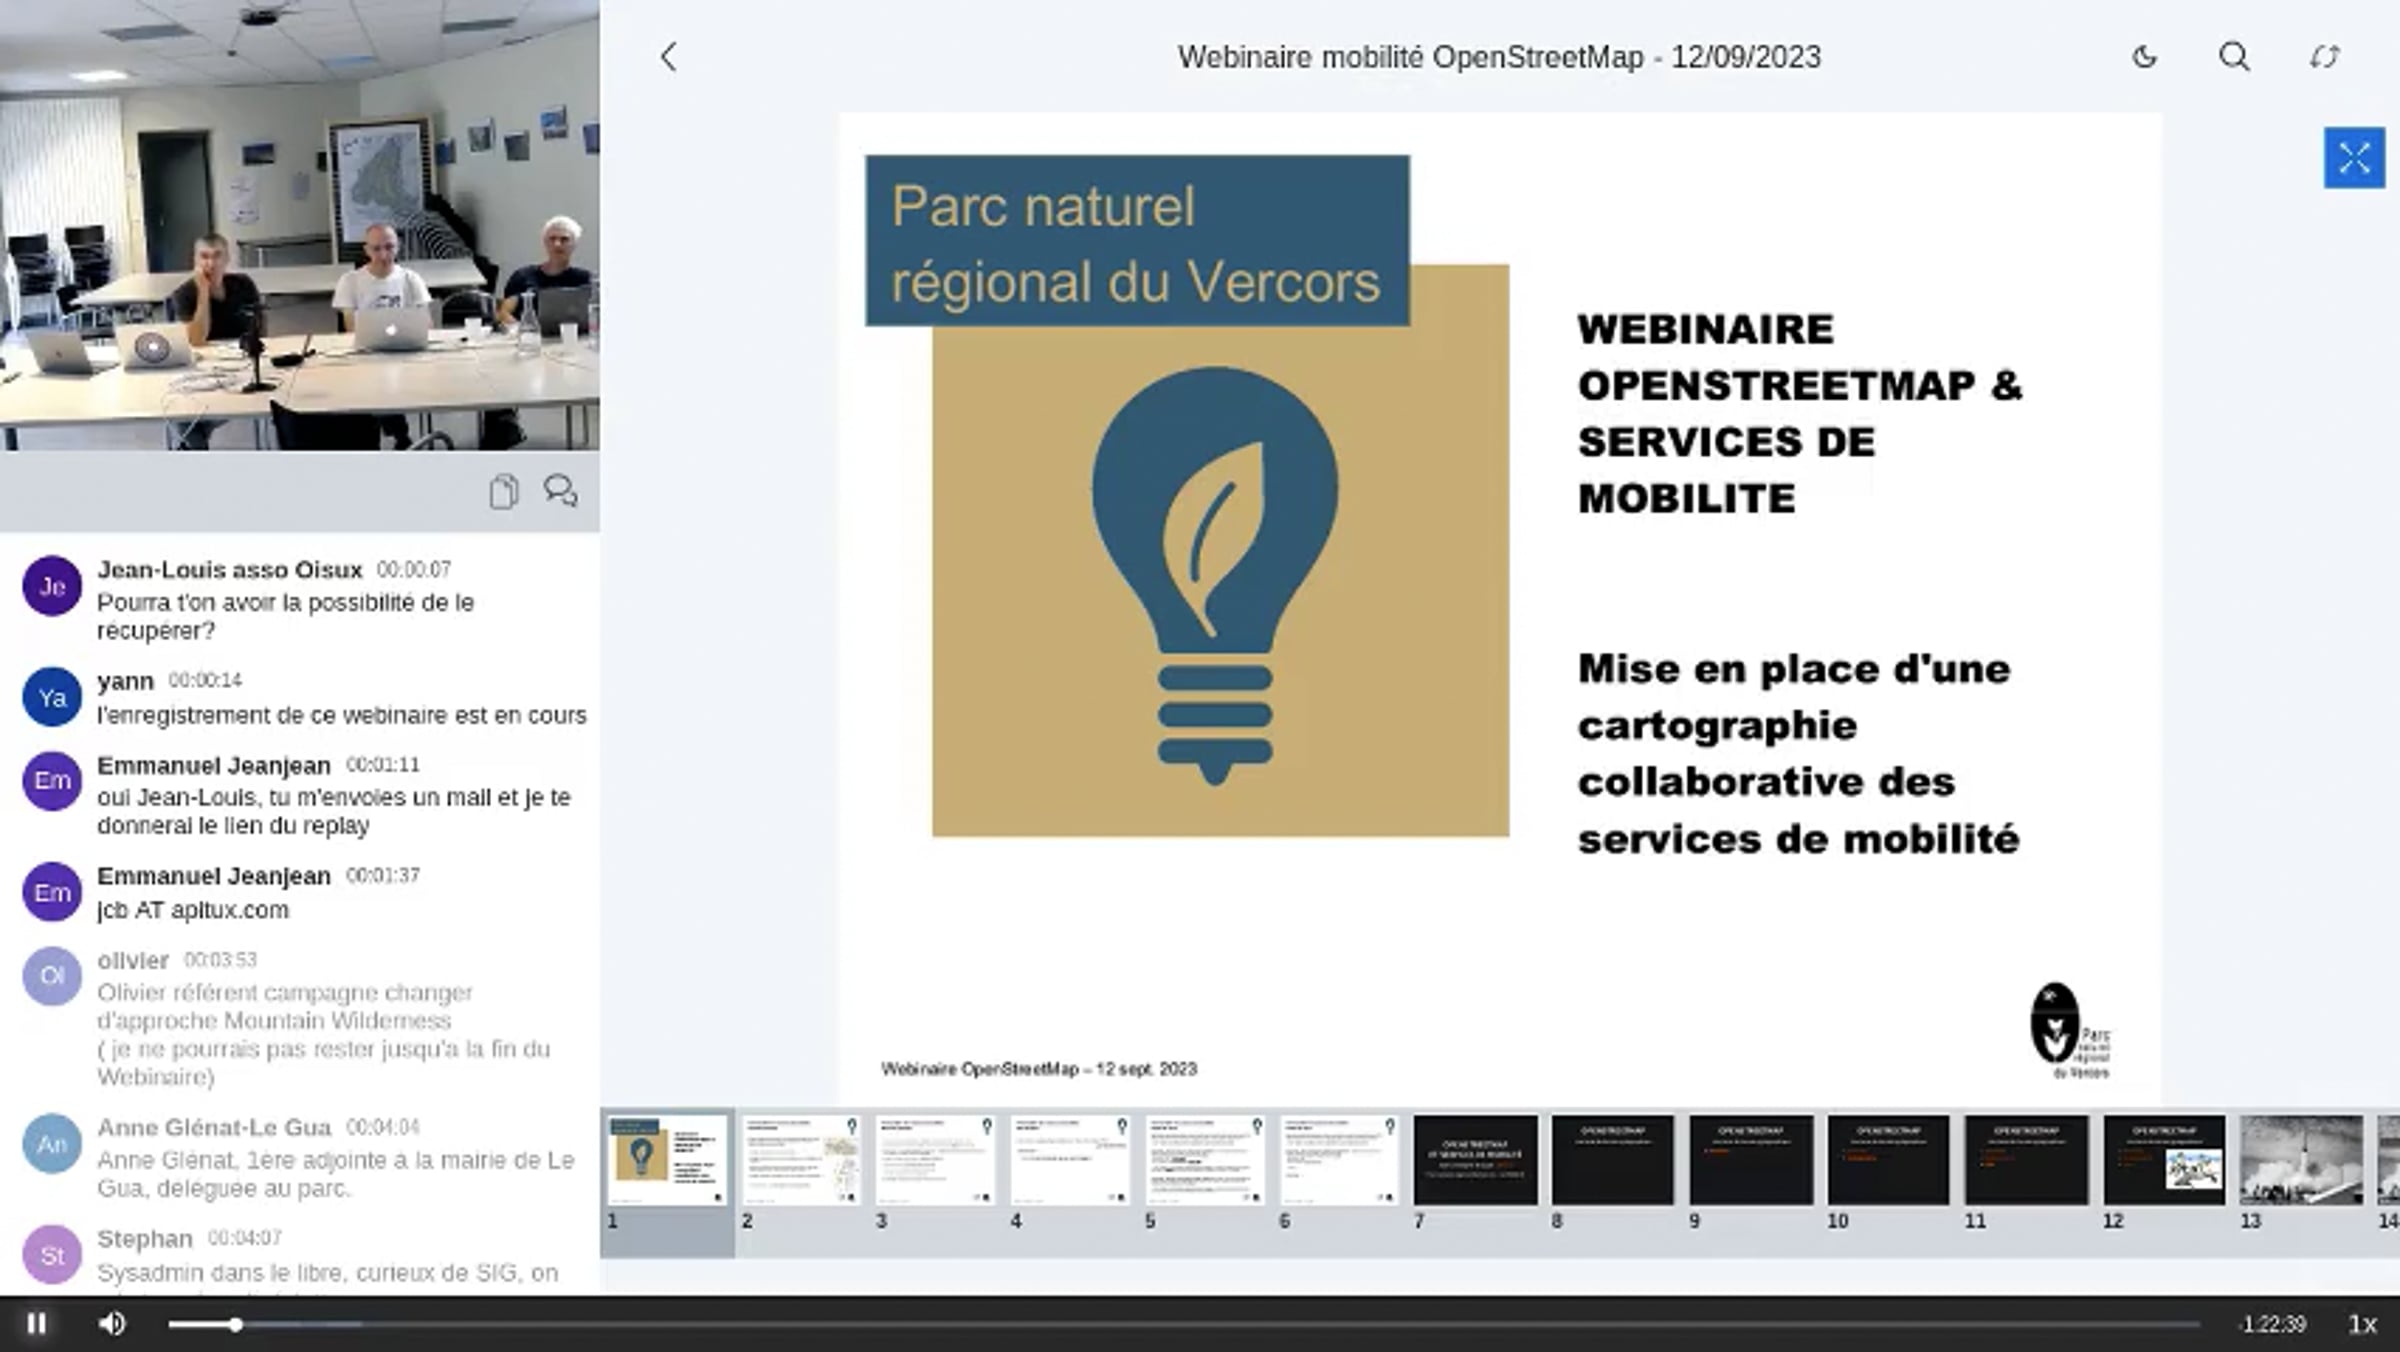The width and height of the screenshot is (2400, 1352).
Task: Click slide footer "Webinaire OpenStreetMap – 12 sept. 2023"
Action: [1039, 1069]
